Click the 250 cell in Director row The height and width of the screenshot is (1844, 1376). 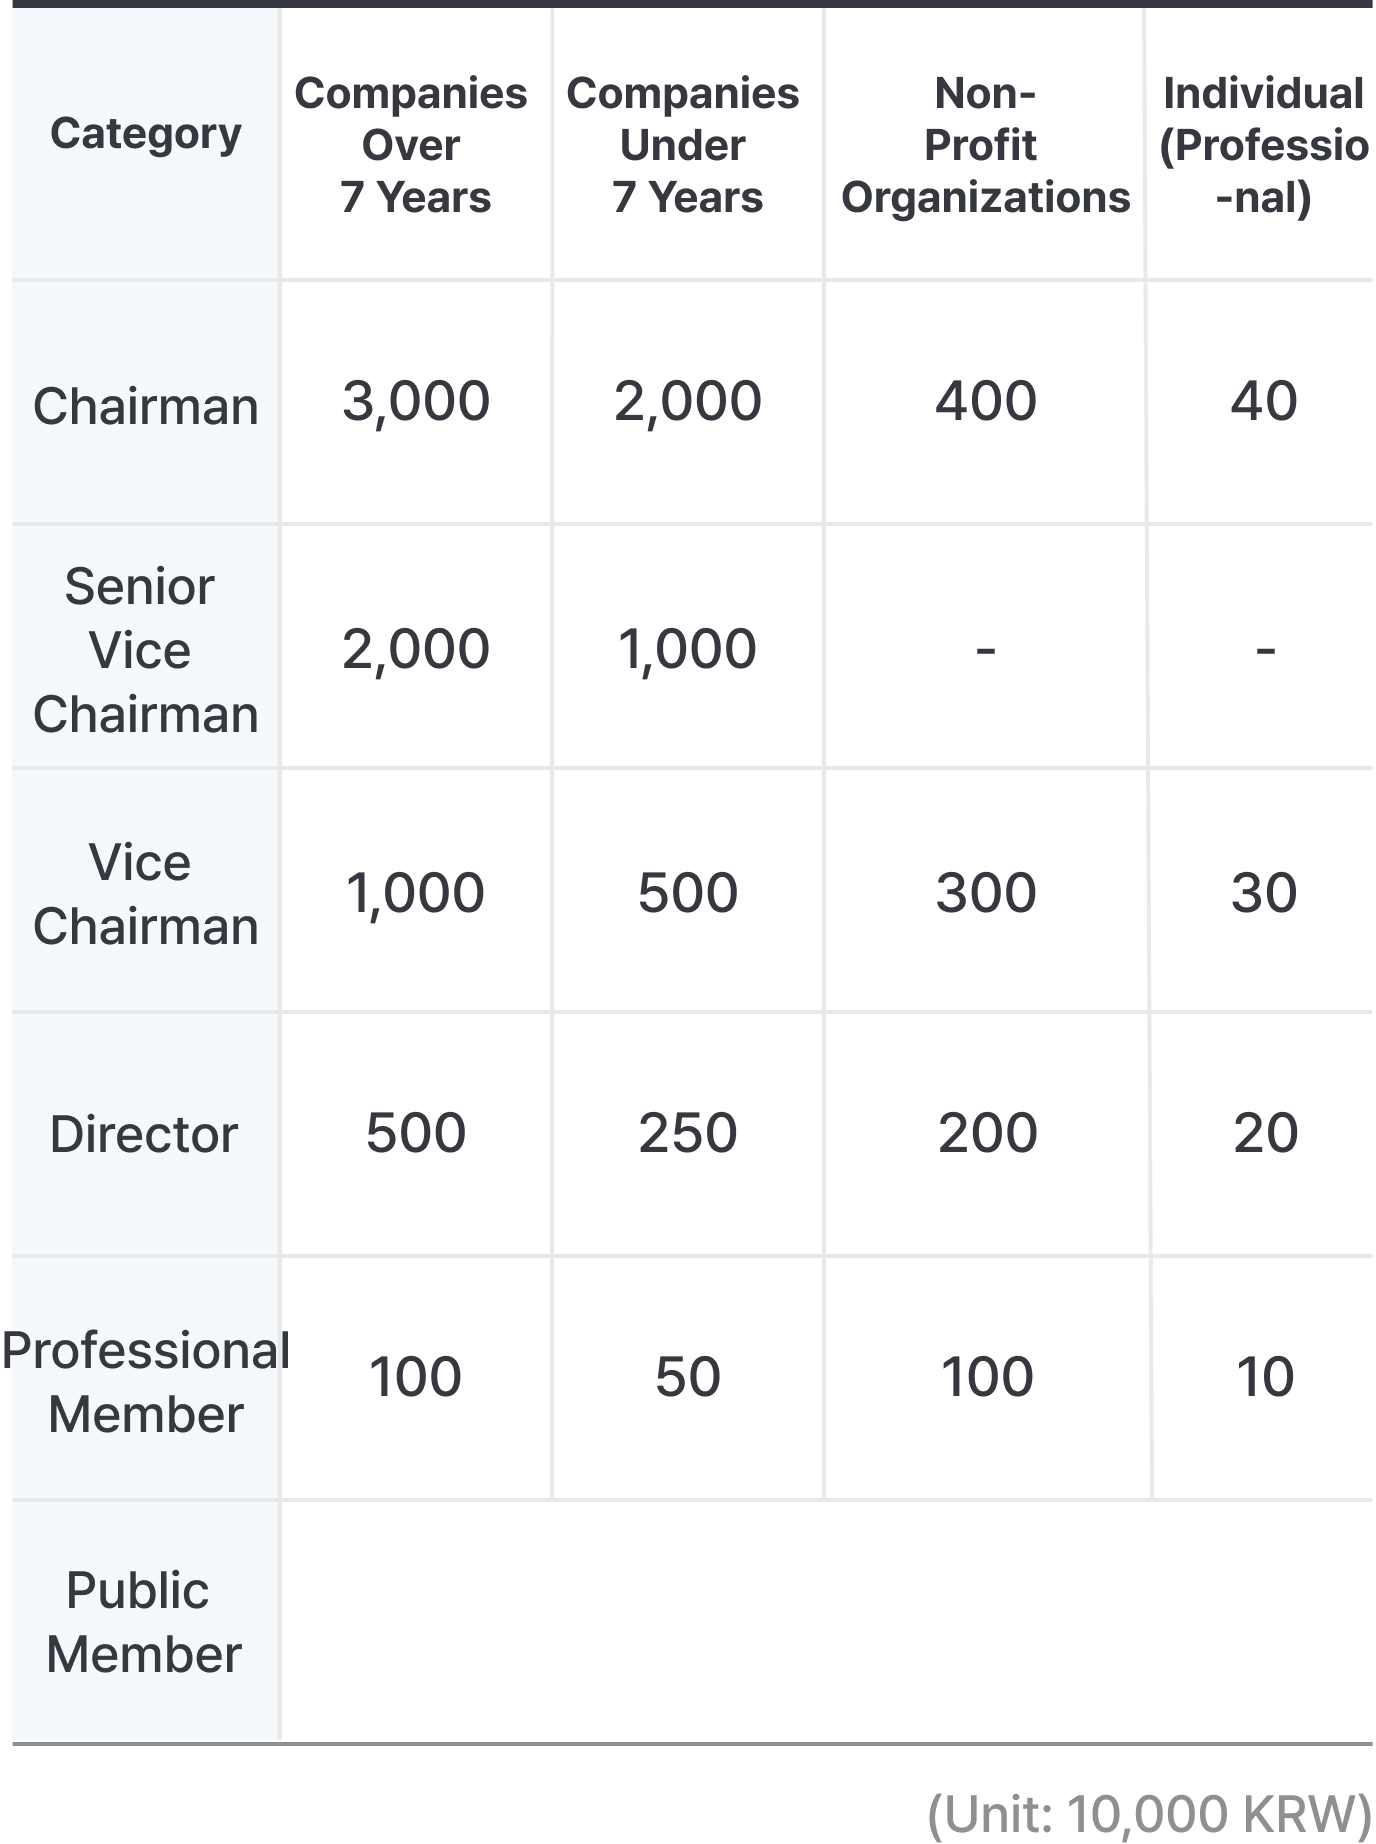tap(688, 1134)
